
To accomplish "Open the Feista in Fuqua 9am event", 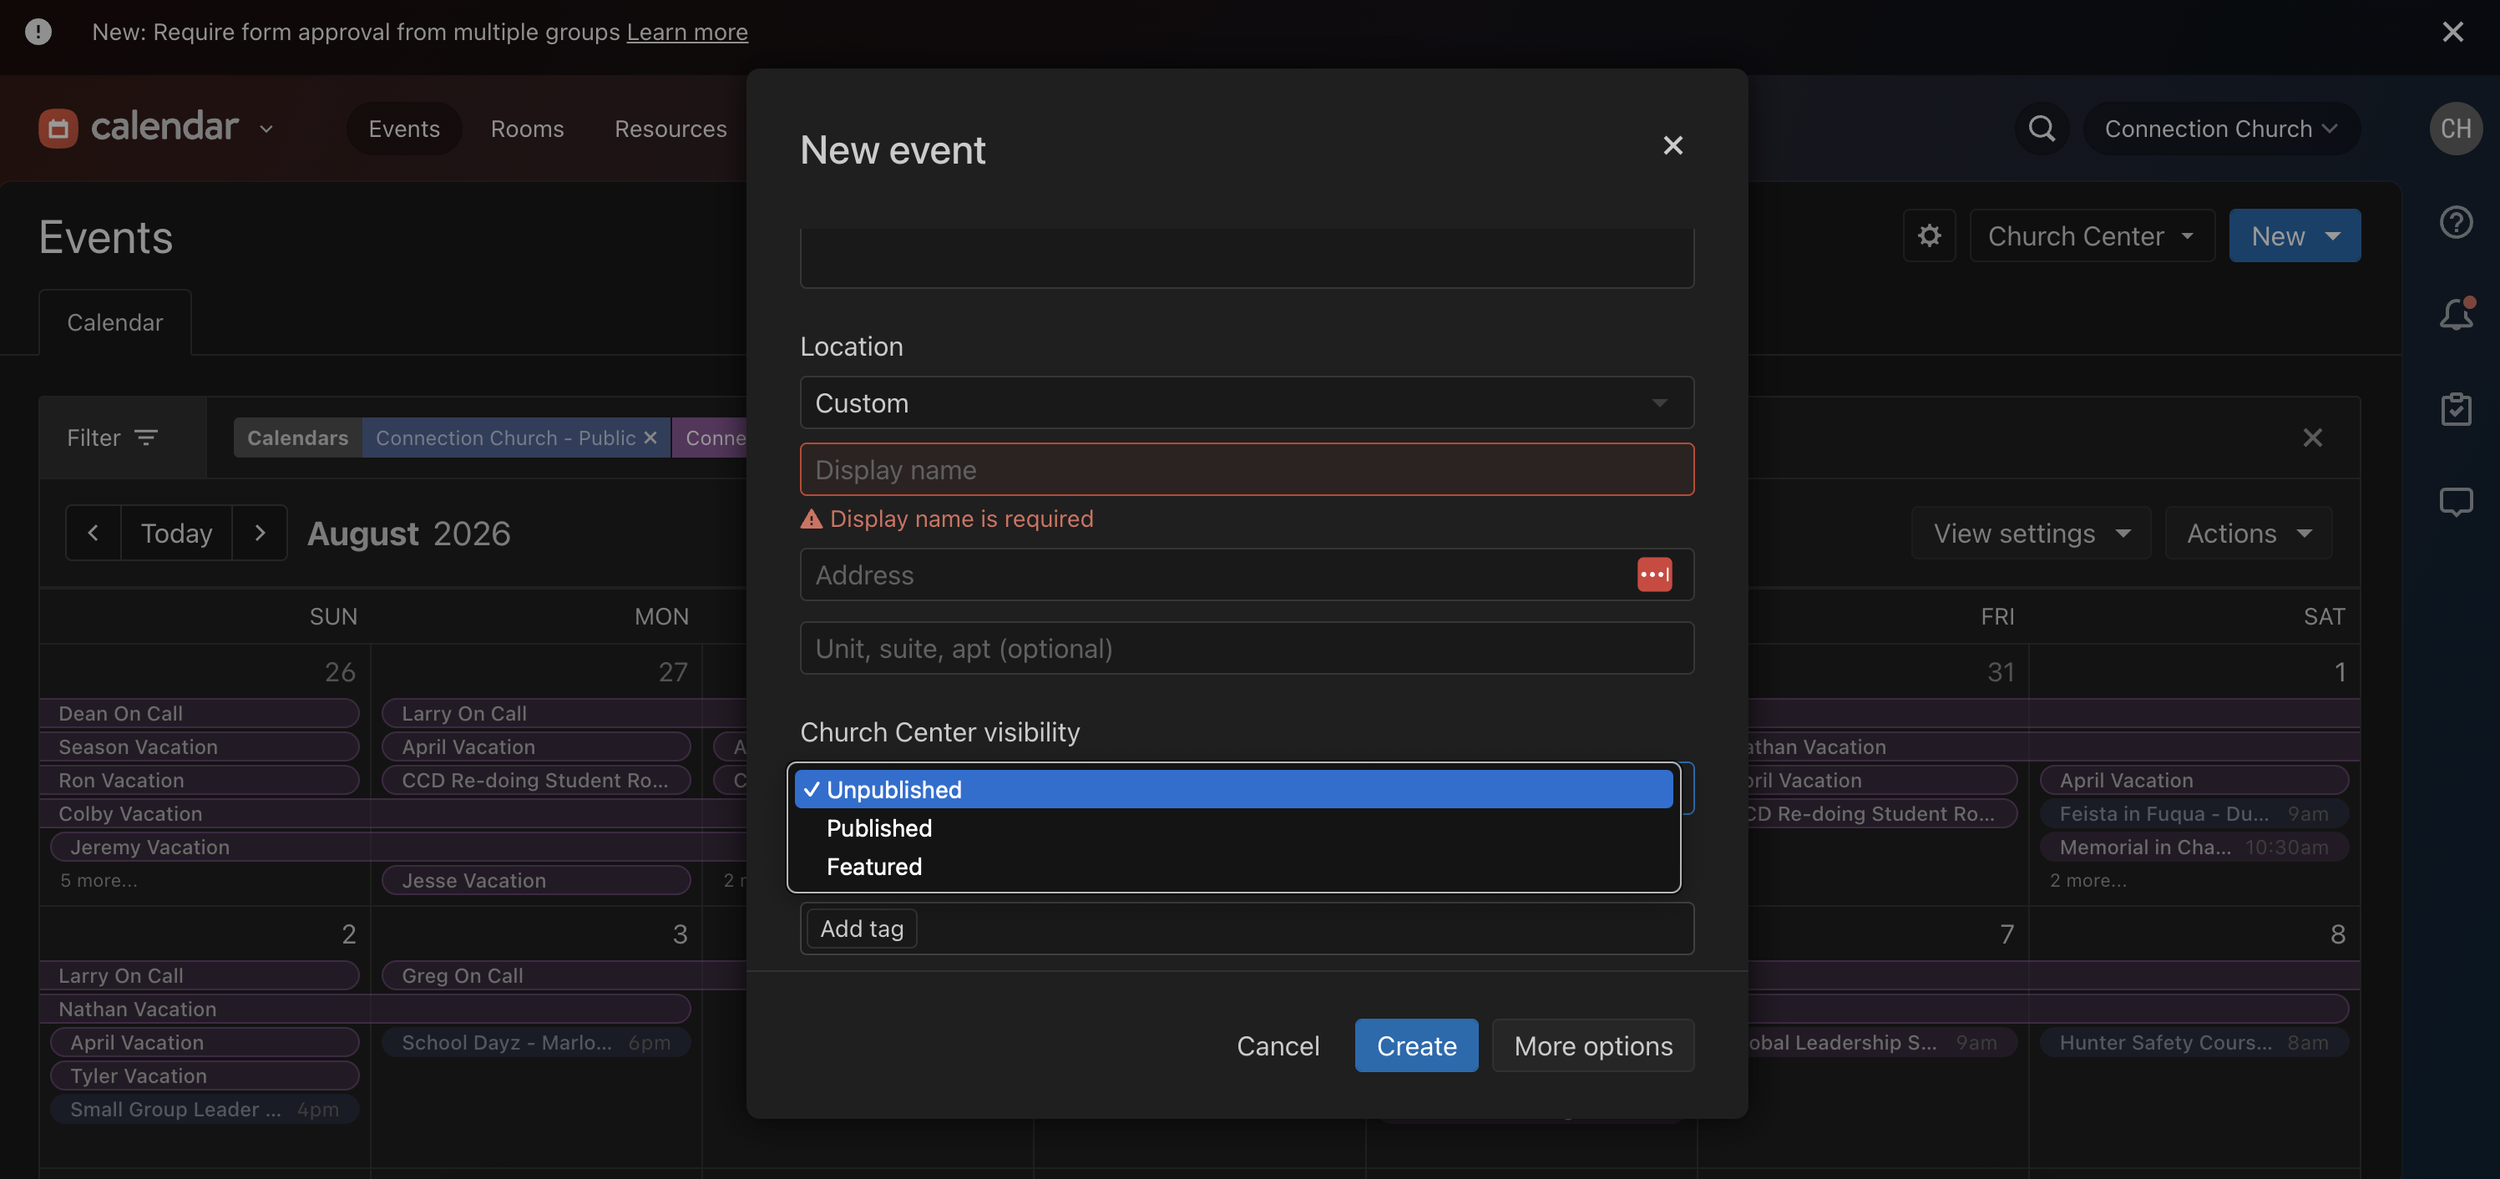I will click(2194, 814).
